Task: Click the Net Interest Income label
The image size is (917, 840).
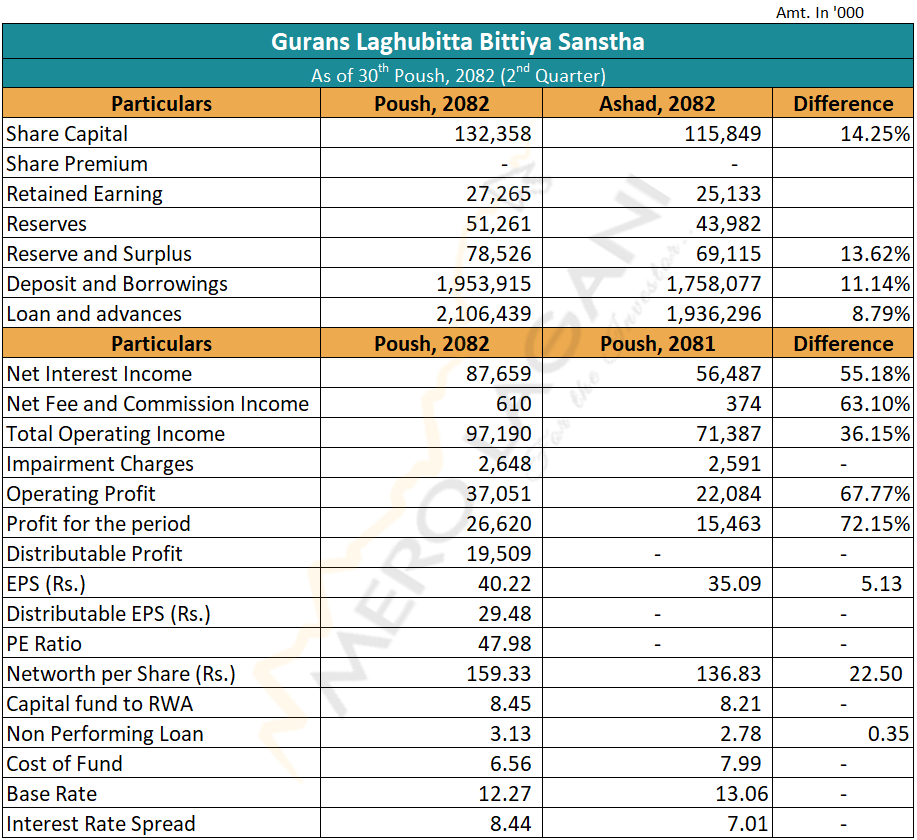Action: click(x=99, y=374)
